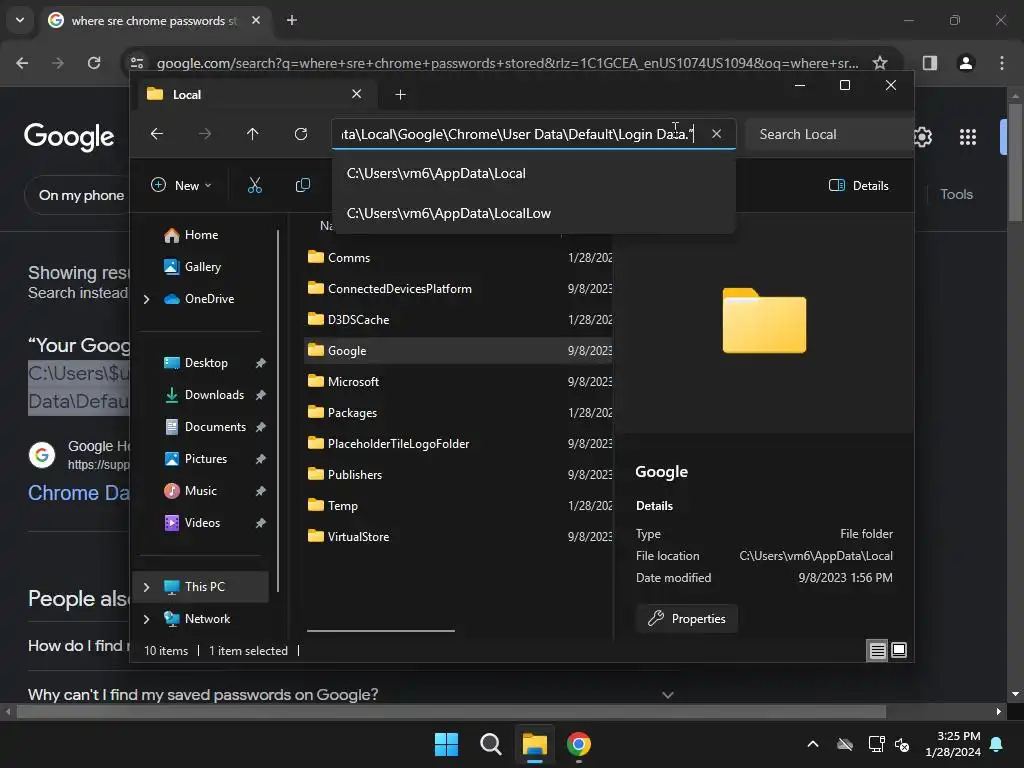The width and height of the screenshot is (1024, 768).
Task: Select Network in navigation pane
Action: 207,618
